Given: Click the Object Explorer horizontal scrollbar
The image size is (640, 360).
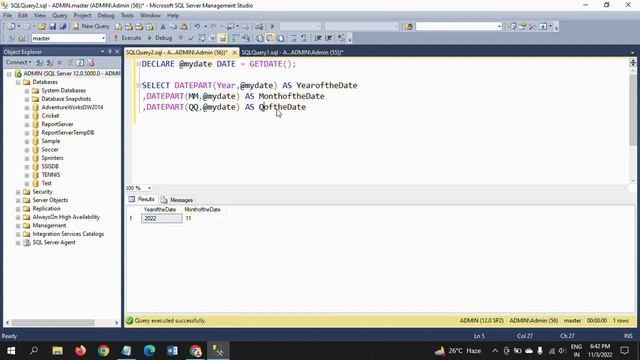Looking at the screenshot, I should 53,323.
